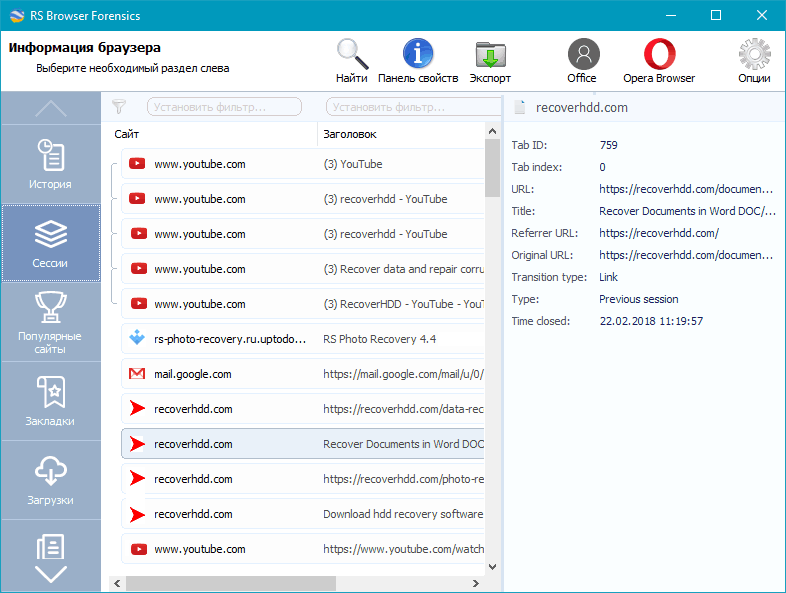Click the Title value Recover Documents in Word
The image size is (786, 593).
click(687, 211)
